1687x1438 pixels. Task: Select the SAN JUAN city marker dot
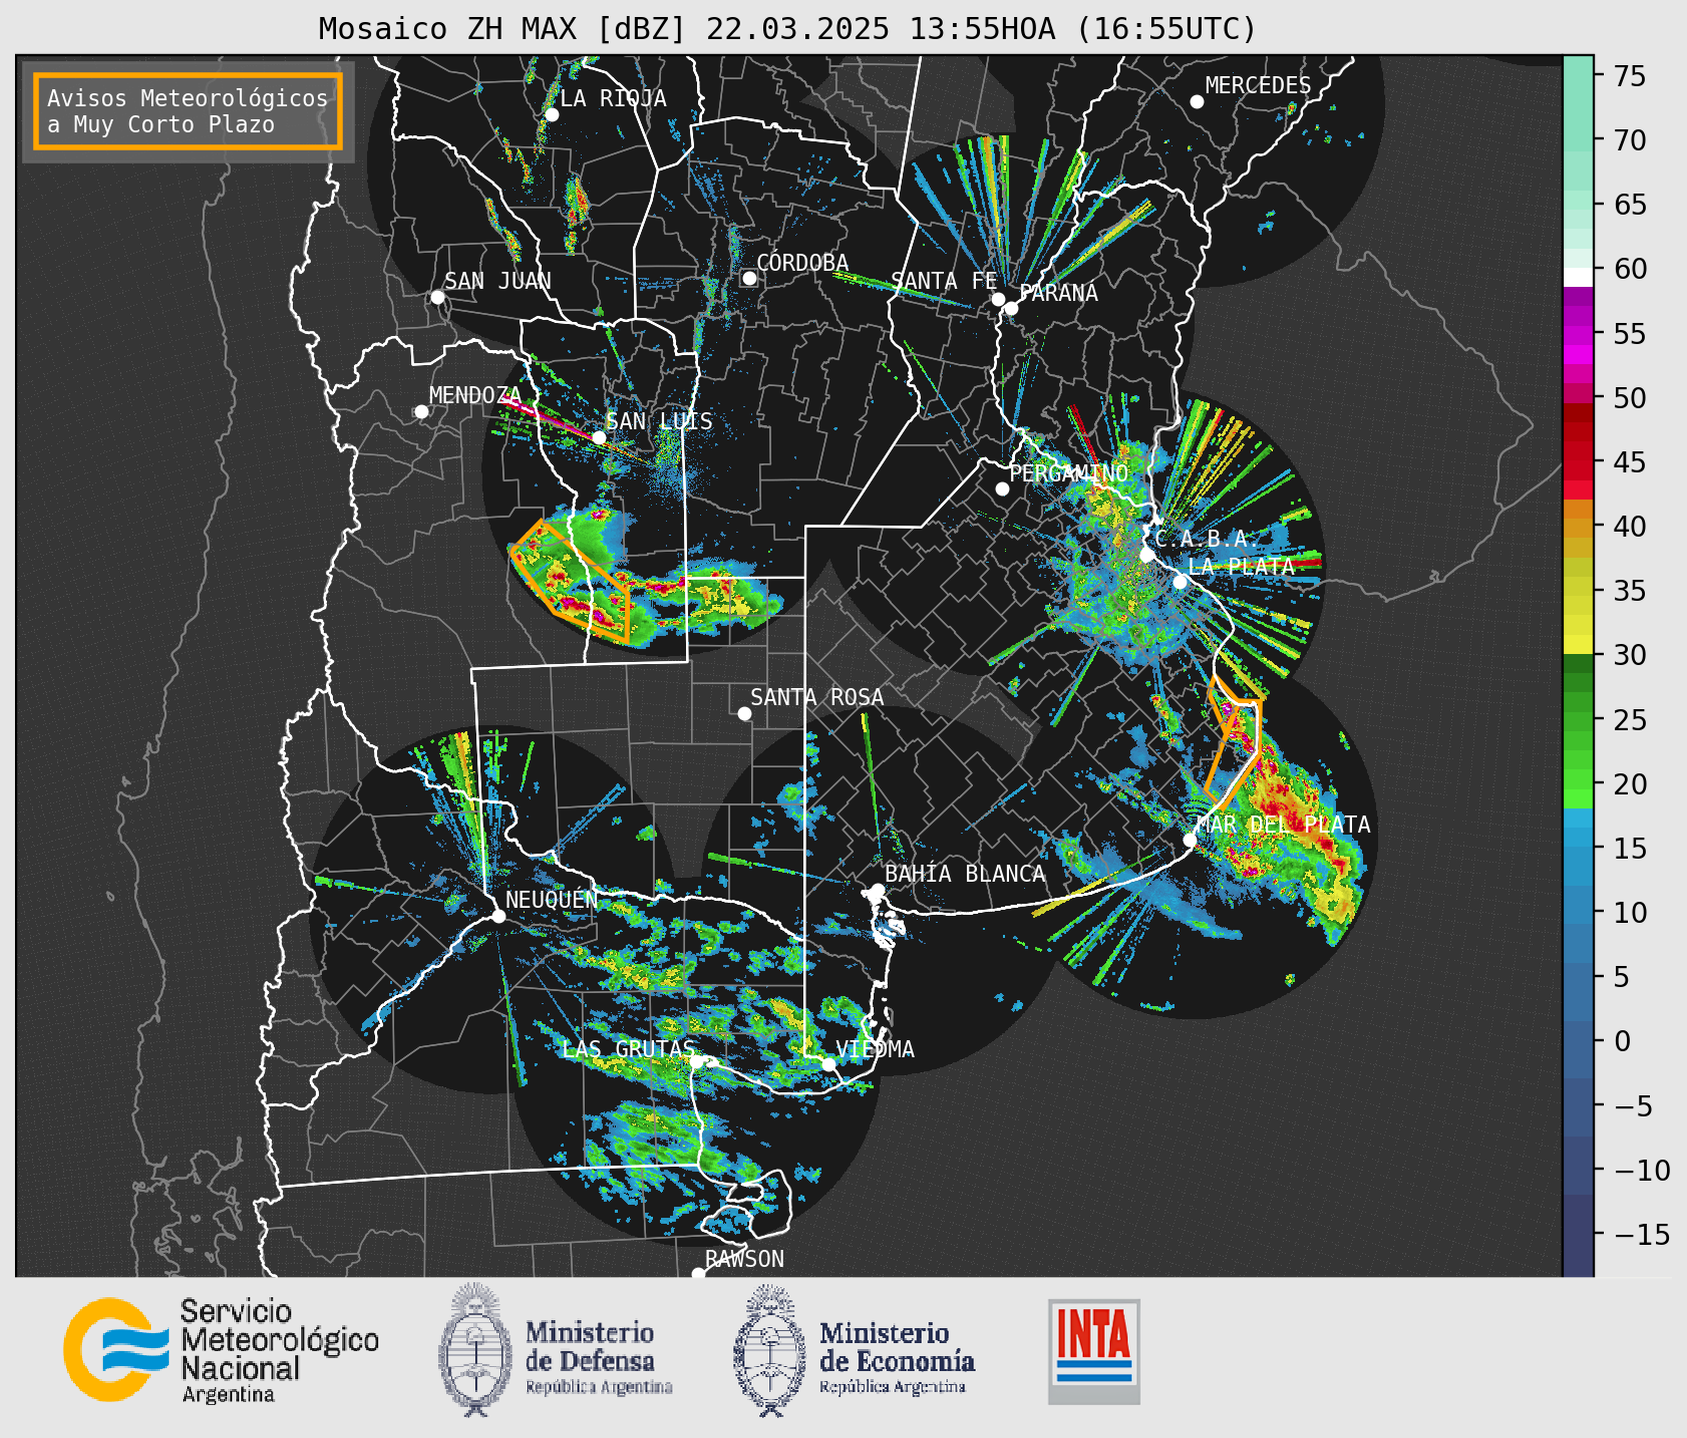coord(437,297)
